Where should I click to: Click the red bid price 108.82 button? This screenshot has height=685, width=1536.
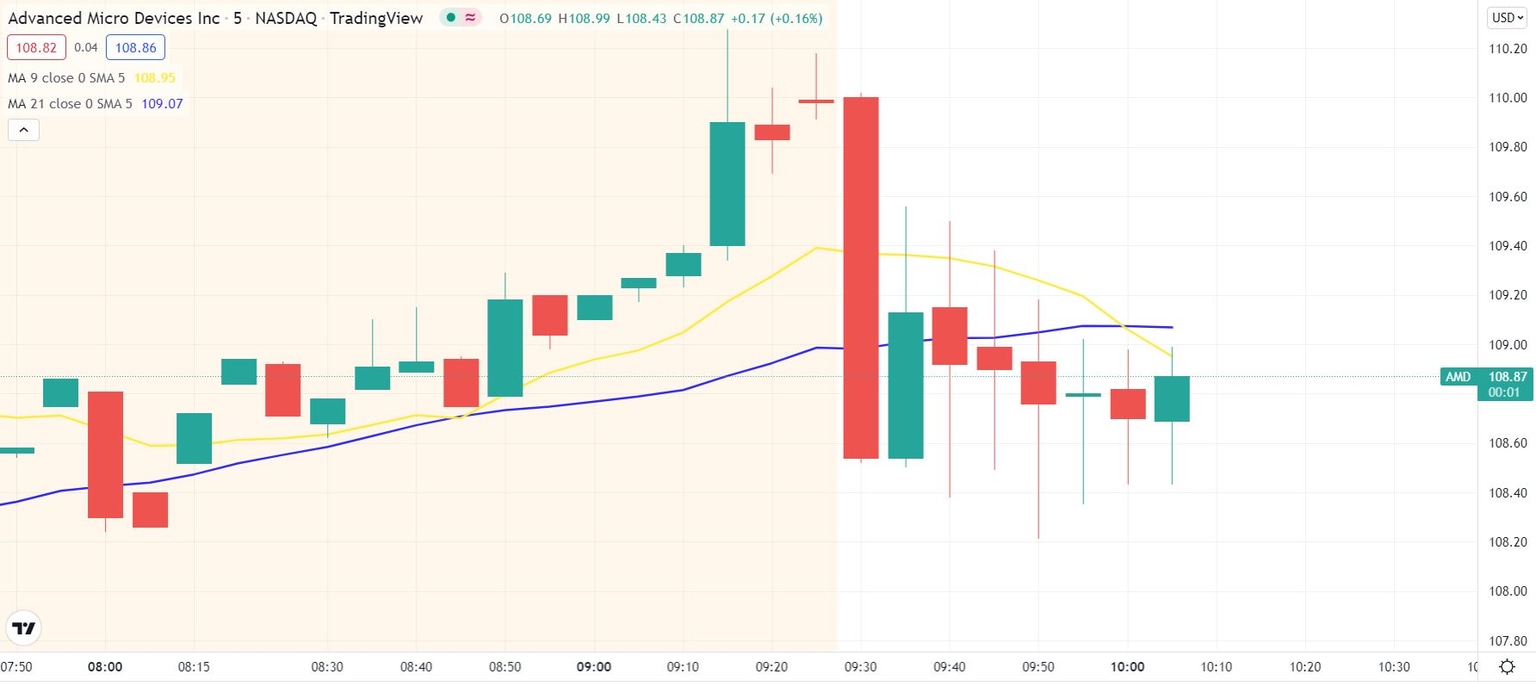pos(36,47)
